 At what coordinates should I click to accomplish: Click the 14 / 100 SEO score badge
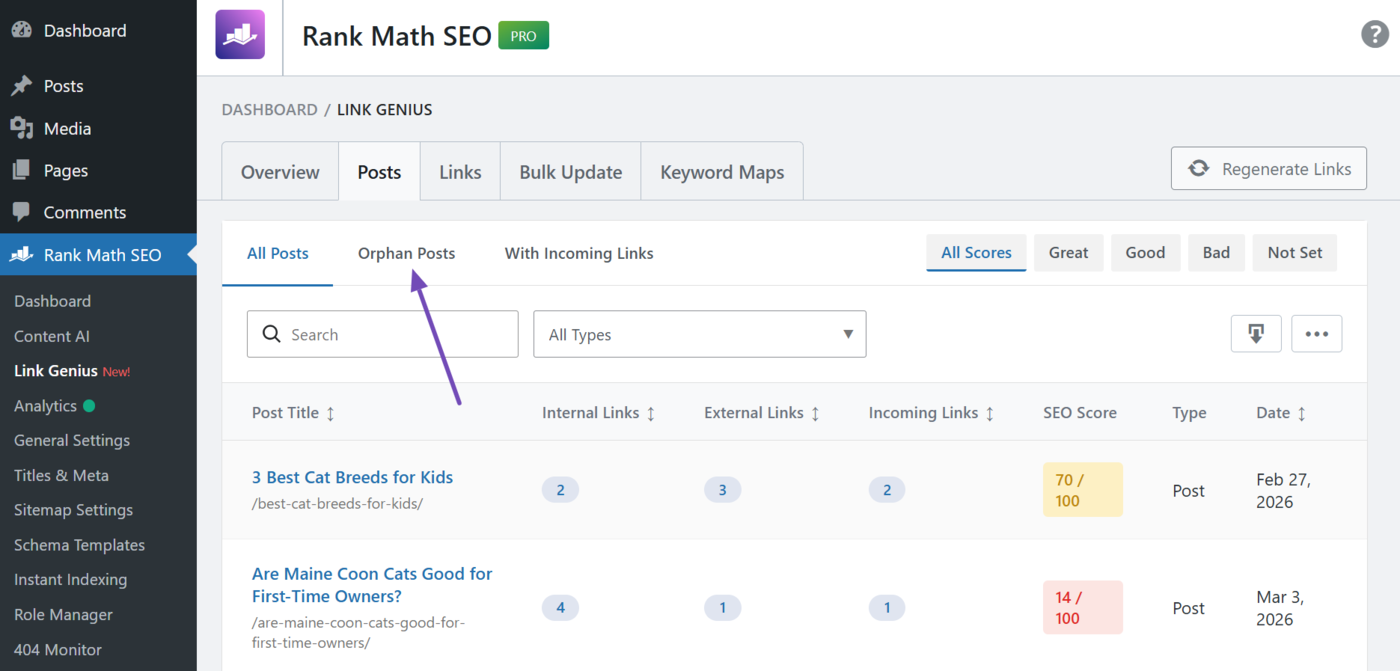pos(1082,608)
